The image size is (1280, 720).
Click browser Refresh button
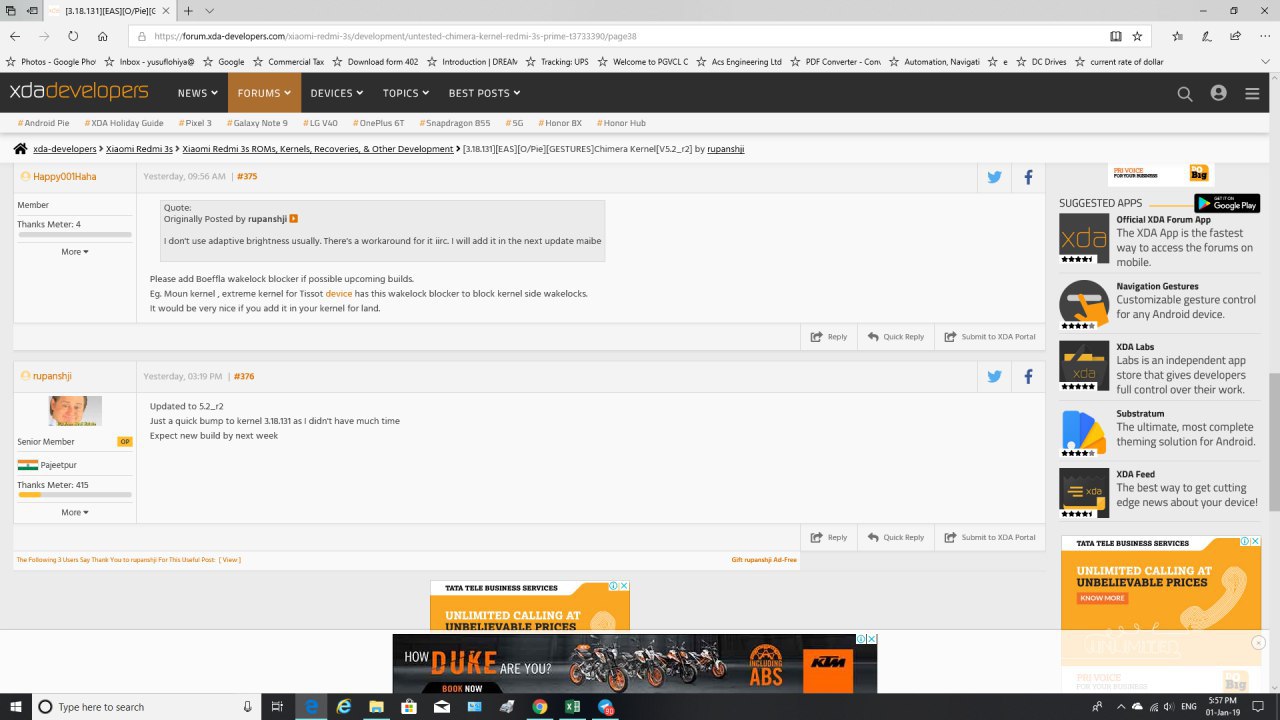[72, 36]
